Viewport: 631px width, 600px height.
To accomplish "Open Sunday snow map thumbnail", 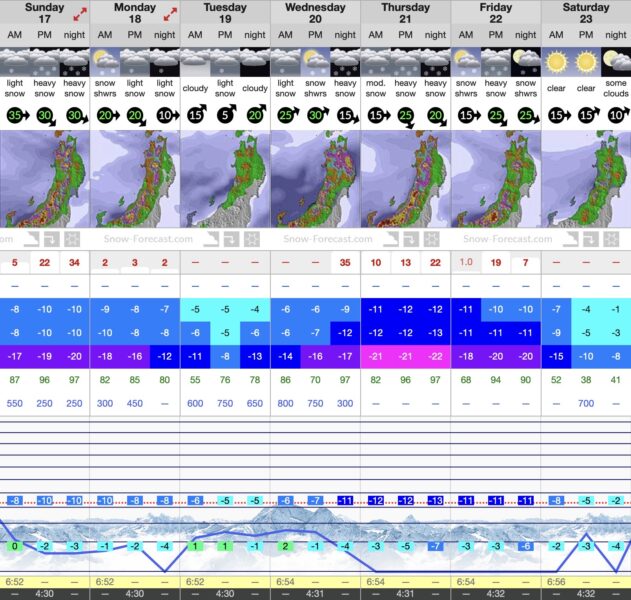I will [x=45, y=179].
